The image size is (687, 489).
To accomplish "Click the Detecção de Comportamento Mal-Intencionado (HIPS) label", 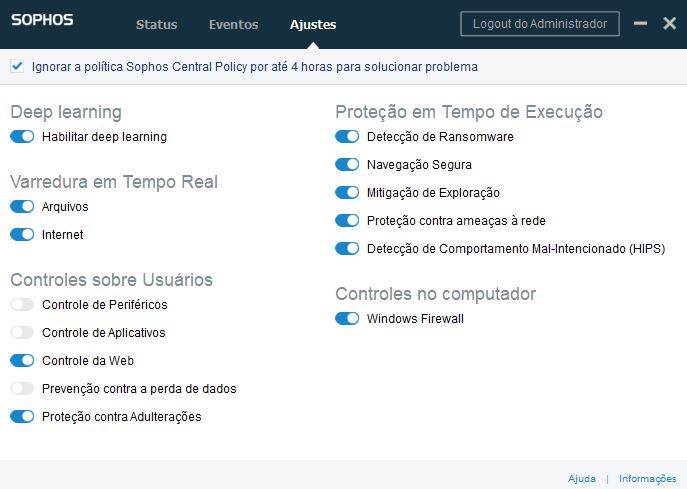I will pyautogui.click(x=516, y=248).
